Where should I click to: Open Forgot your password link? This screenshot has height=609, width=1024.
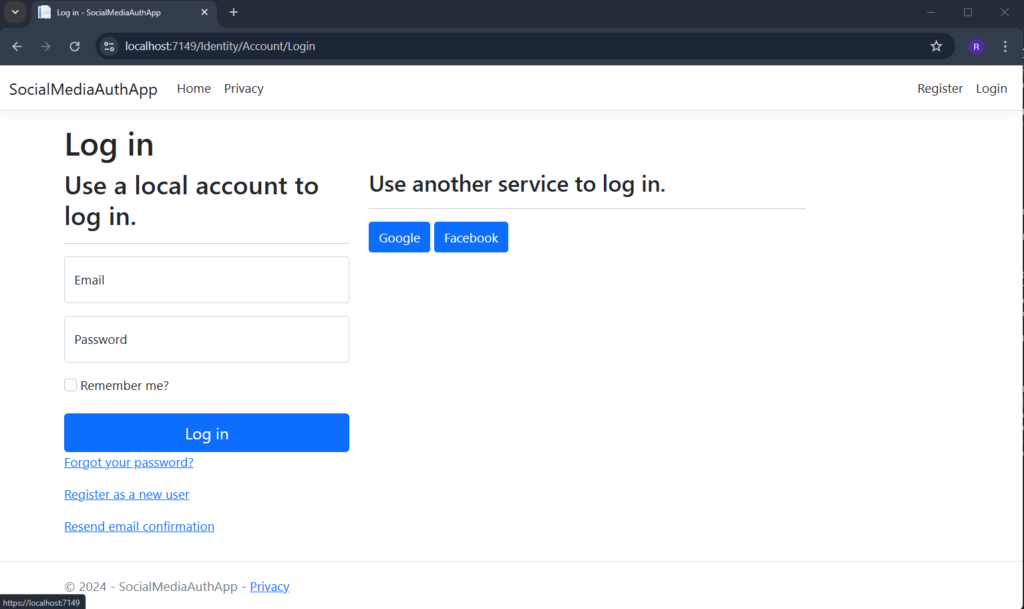click(129, 462)
